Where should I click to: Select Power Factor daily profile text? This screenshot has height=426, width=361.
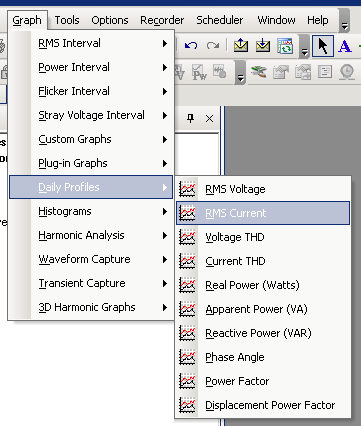click(x=237, y=381)
